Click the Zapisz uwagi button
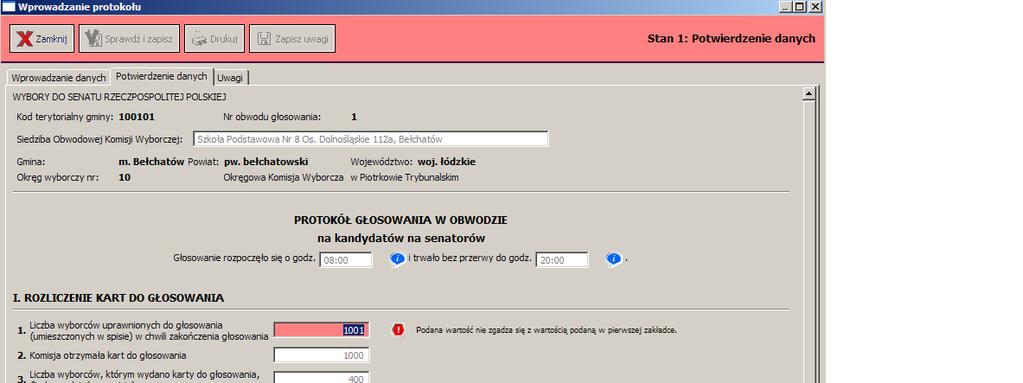This screenshot has width=1023, height=383. [x=292, y=38]
